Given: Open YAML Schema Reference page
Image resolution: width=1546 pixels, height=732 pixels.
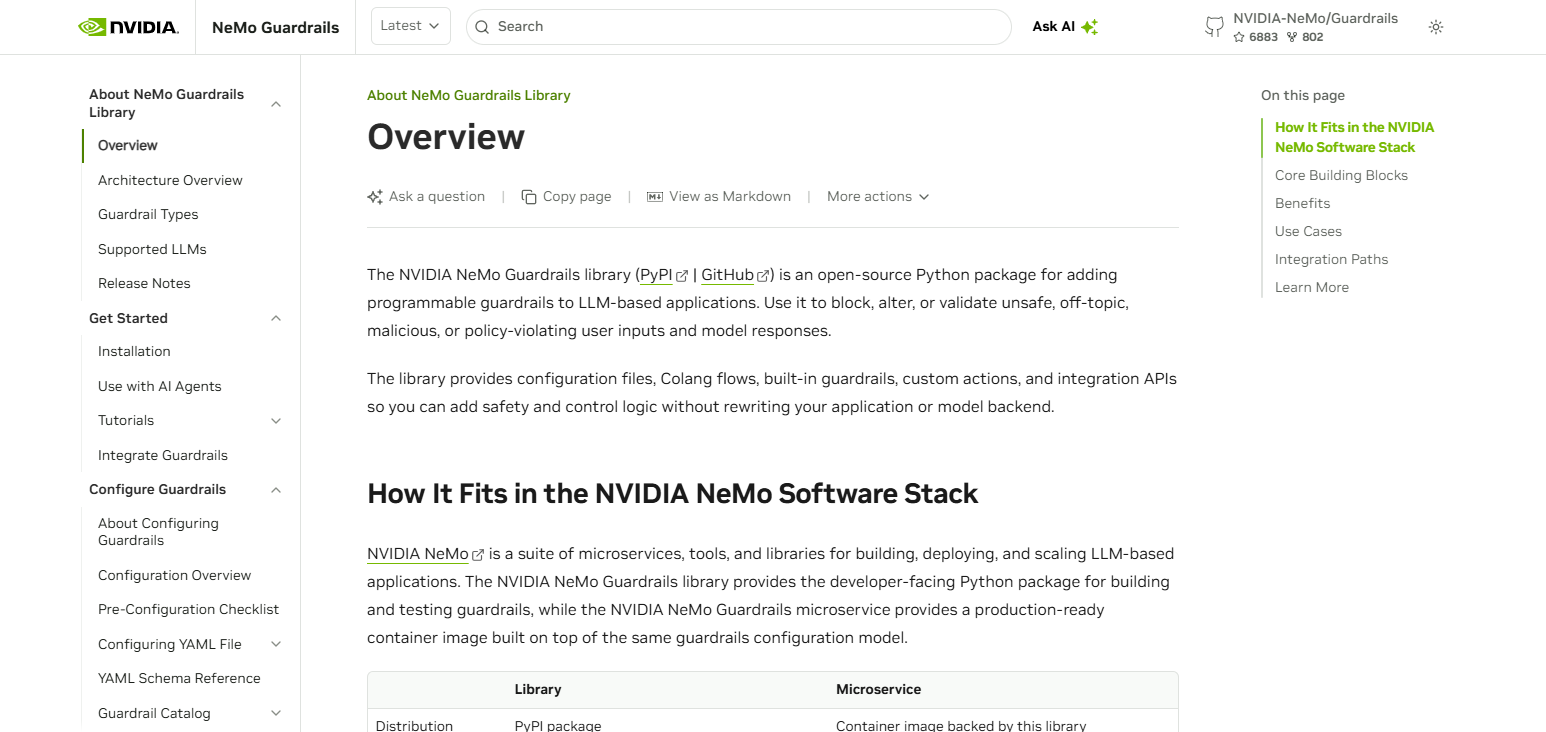Looking at the screenshot, I should (x=179, y=679).
